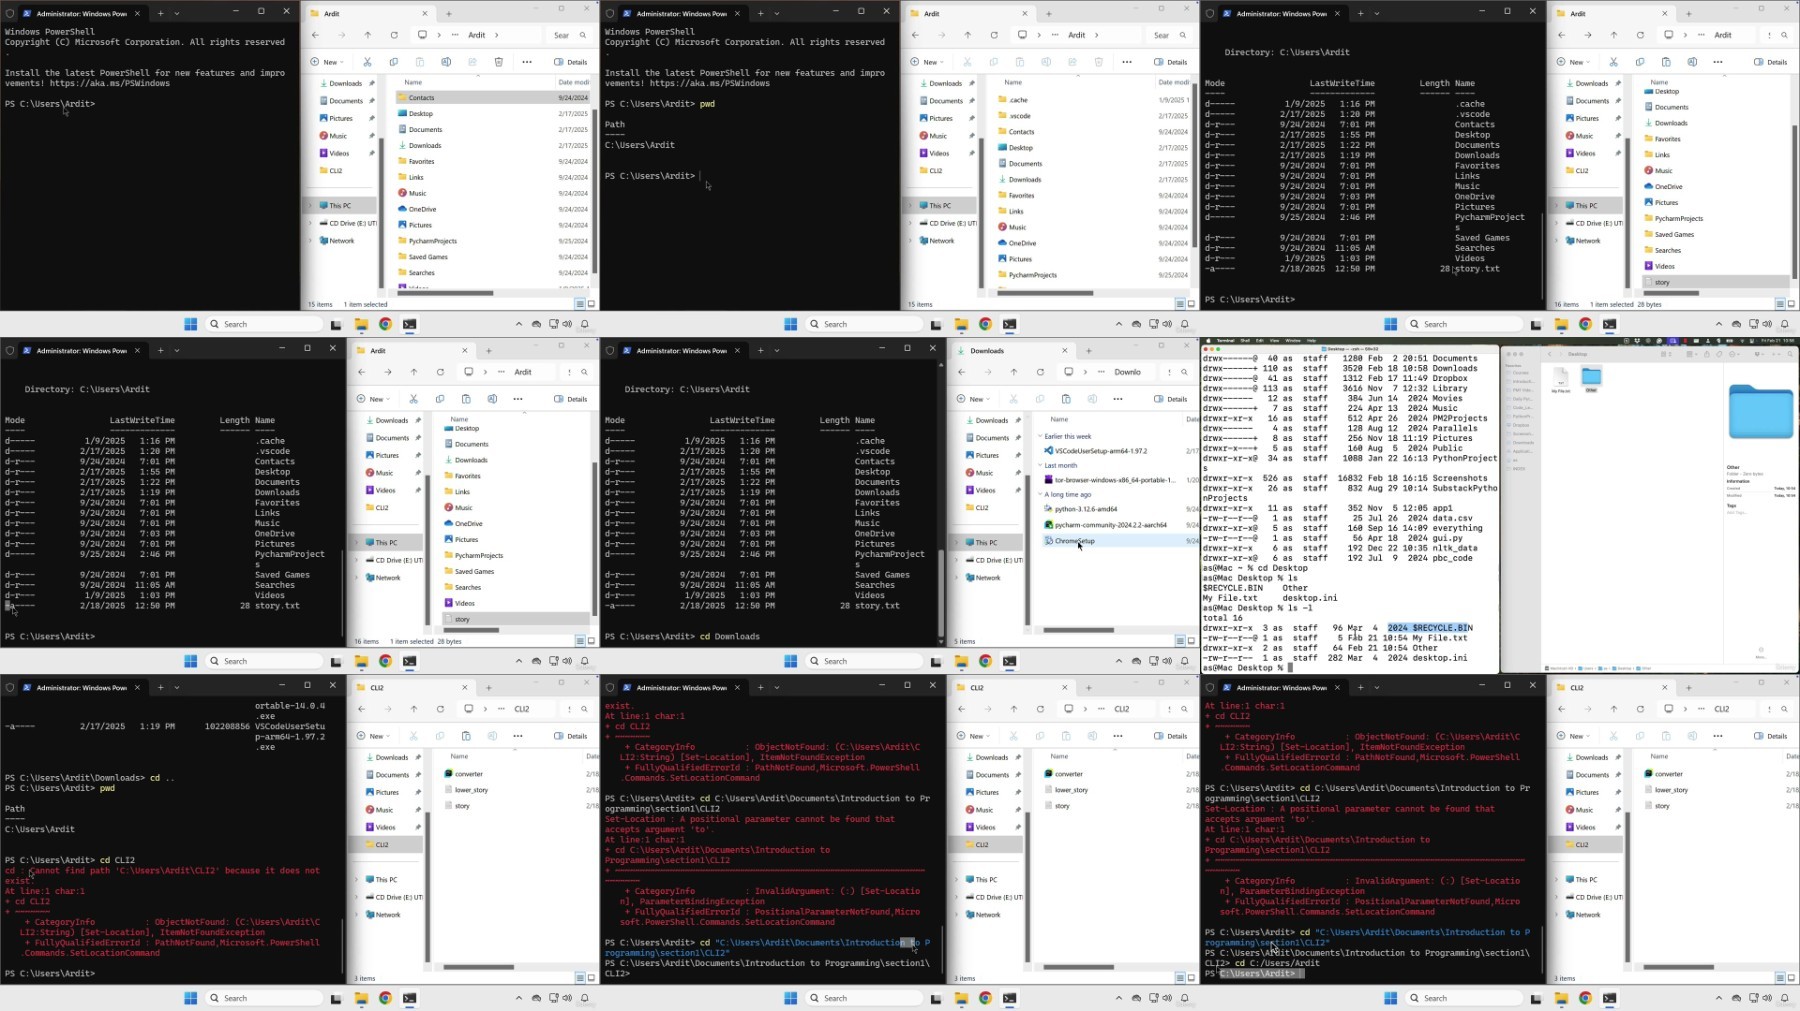The height and width of the screenshot is (1011, 1800).
Task: Click the New button in Downloads window
Action: click(x=971, y=399)
